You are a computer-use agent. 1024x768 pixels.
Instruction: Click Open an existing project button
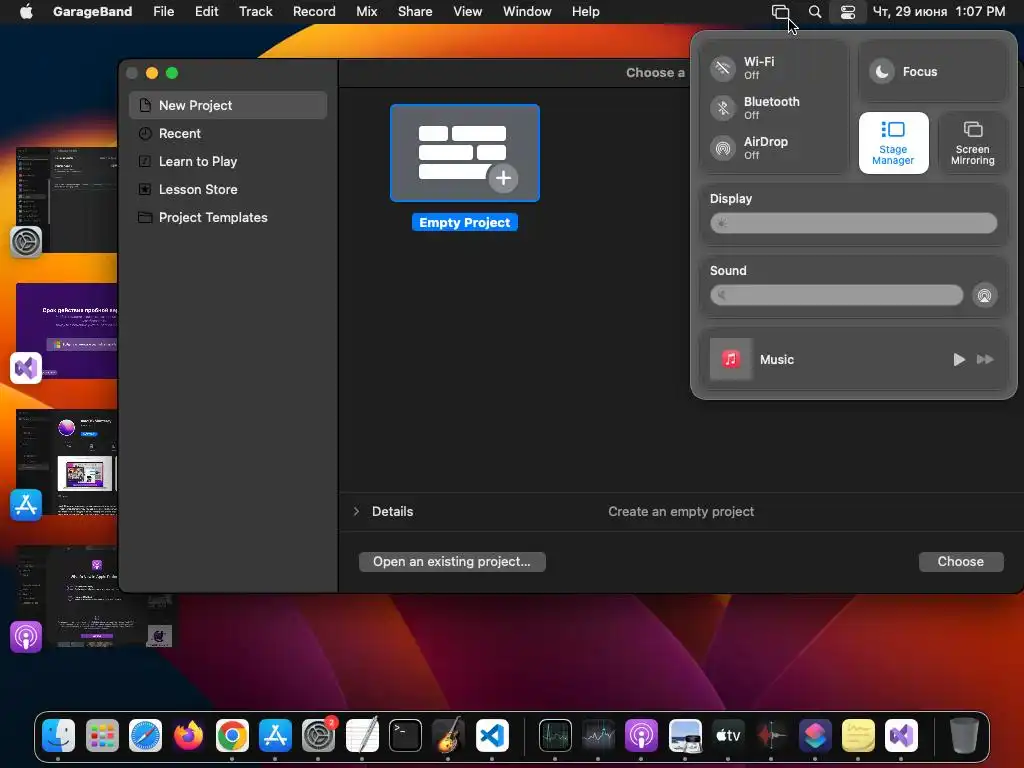tap(452, 562)
